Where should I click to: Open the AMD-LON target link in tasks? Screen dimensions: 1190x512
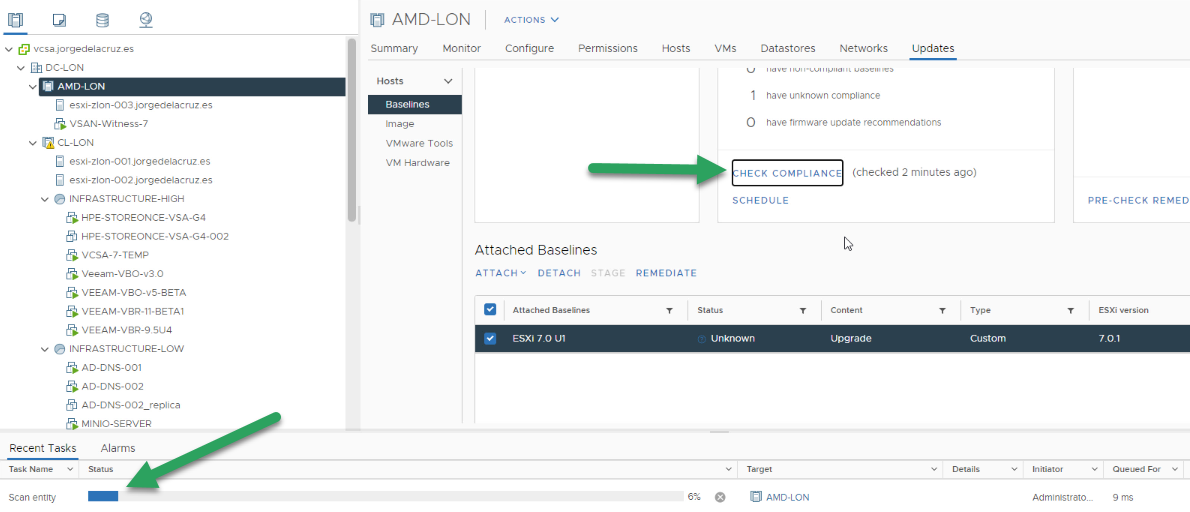(x=788, y=498)
